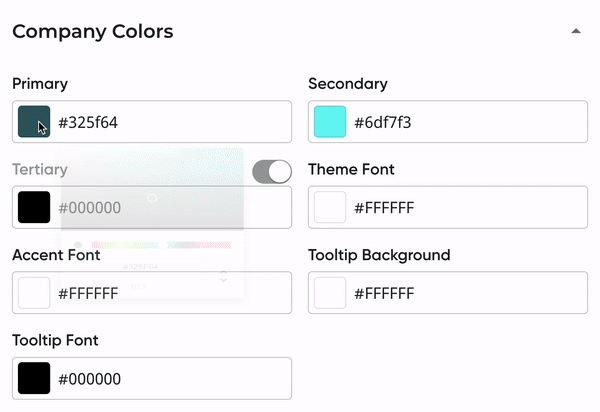This screenshot has height=412, width=600.
Task: Open the Tooltip Font black swatch
Action: click(34, 378)
